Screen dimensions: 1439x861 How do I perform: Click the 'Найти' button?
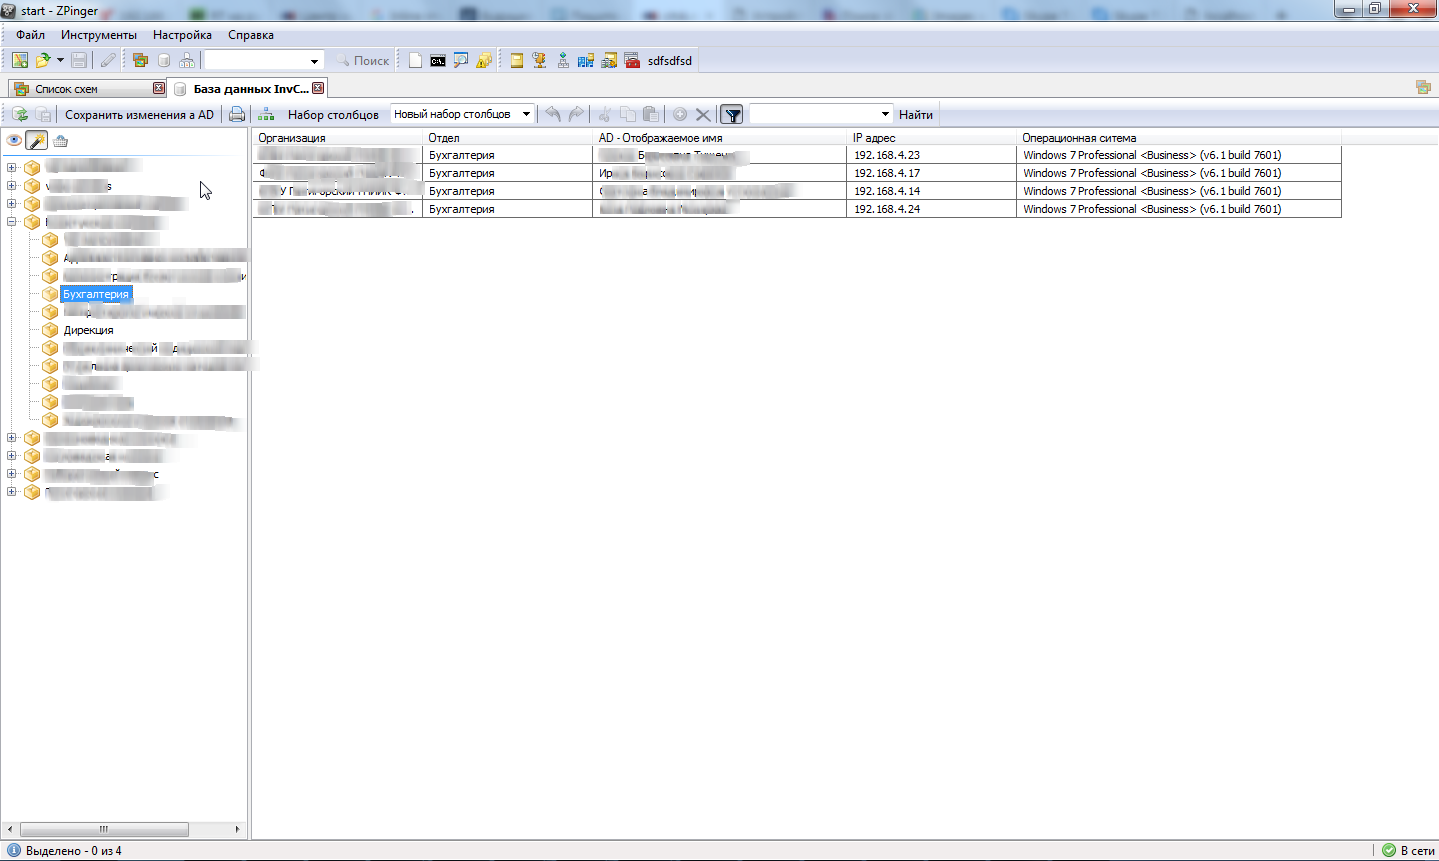[915, 115]
